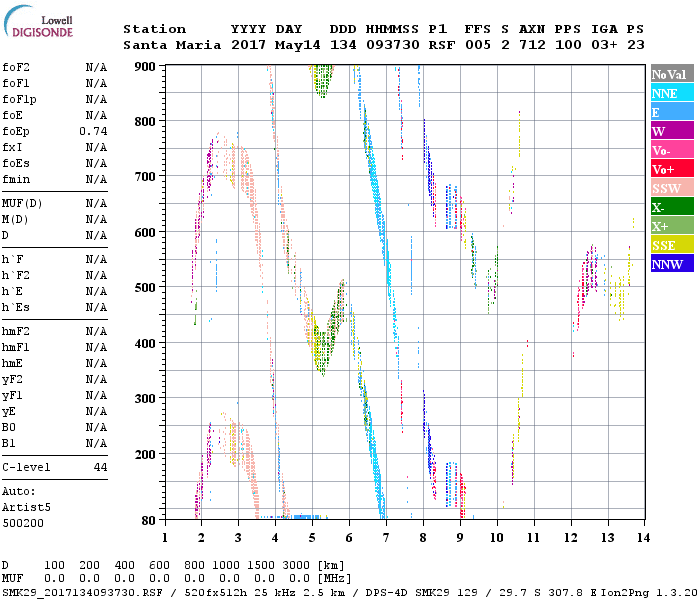The width and height of the screenshot is (700, 600).
Task: Click the C-level value 44
Action: tap(100, 468)
